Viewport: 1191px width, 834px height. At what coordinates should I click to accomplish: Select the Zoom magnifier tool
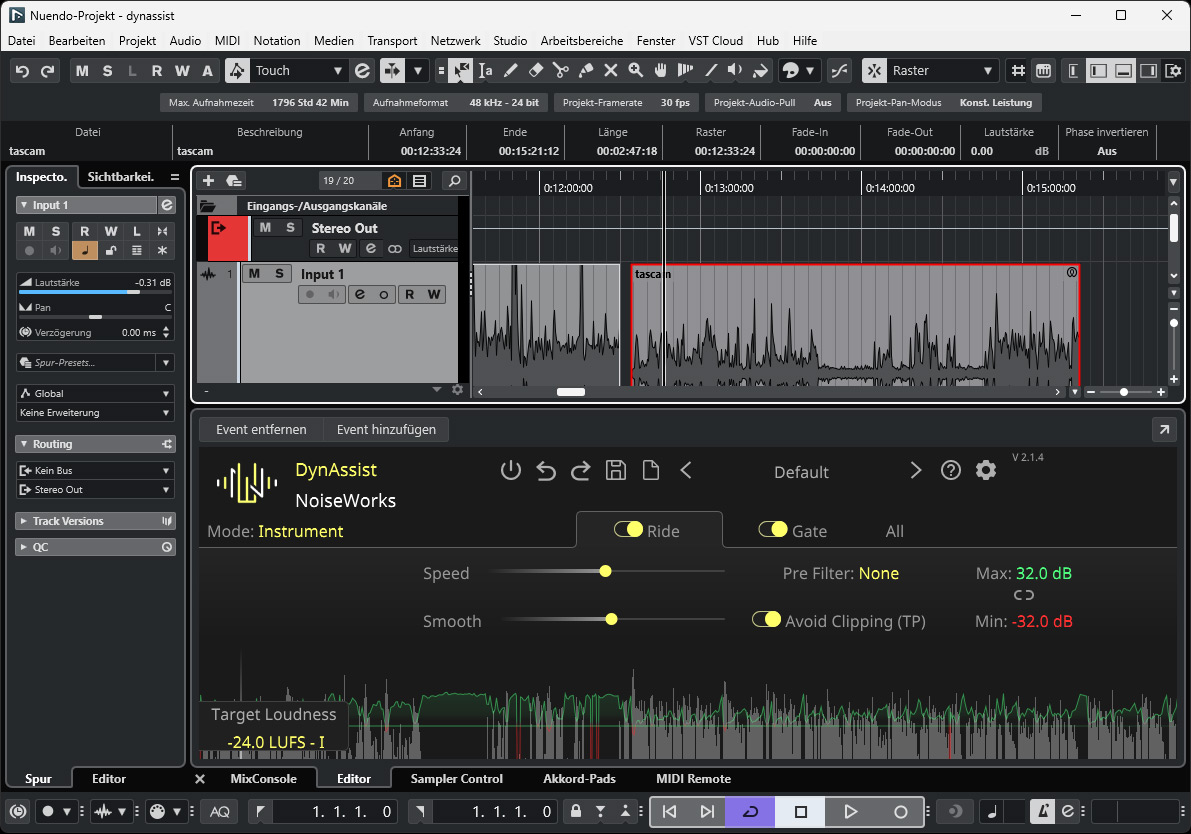point(636,71)
